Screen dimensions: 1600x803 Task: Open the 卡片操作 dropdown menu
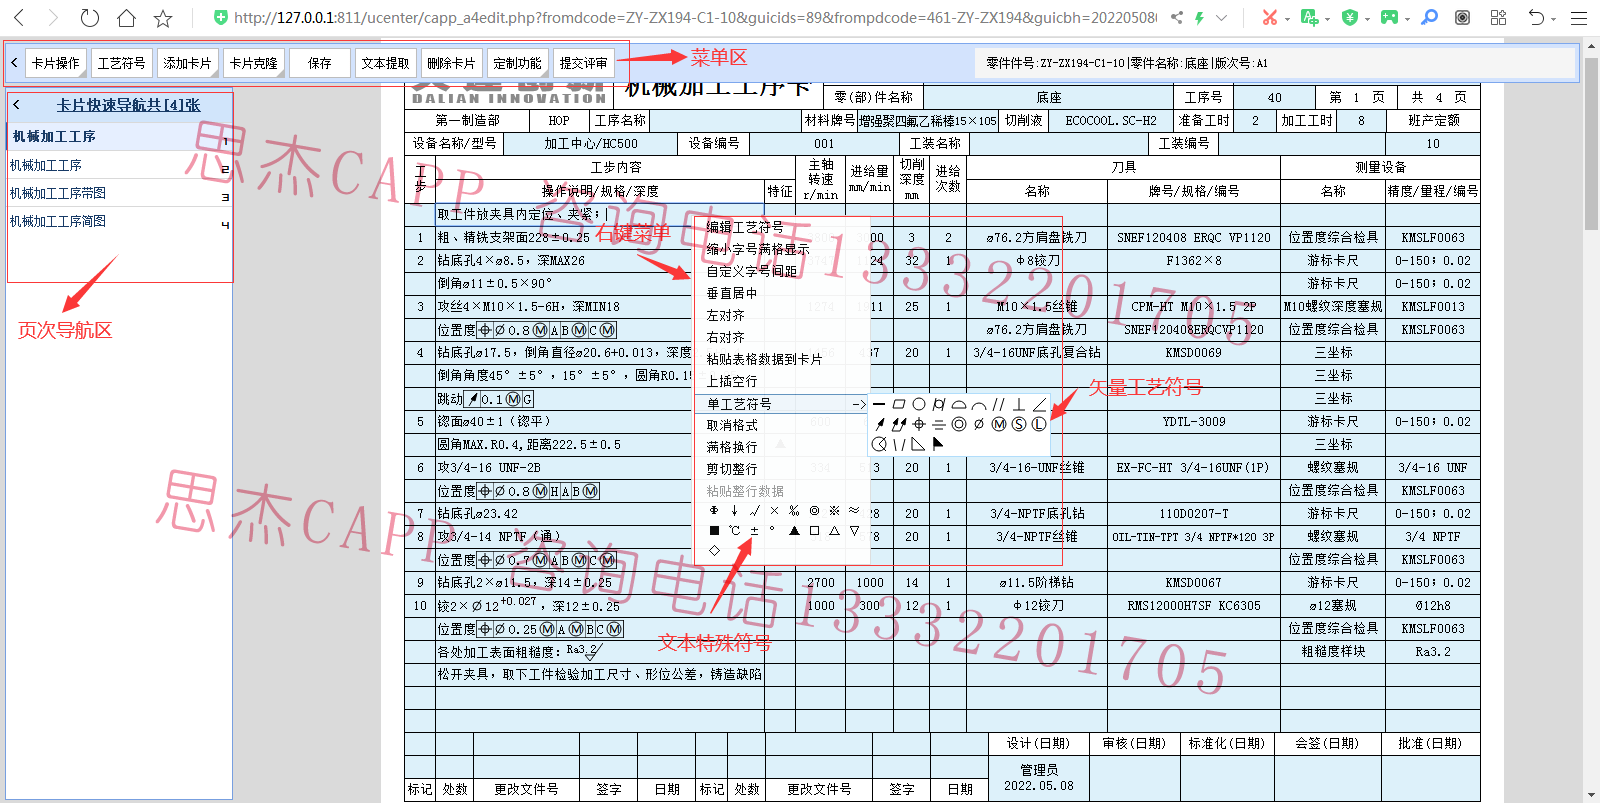tap(55, 63)
